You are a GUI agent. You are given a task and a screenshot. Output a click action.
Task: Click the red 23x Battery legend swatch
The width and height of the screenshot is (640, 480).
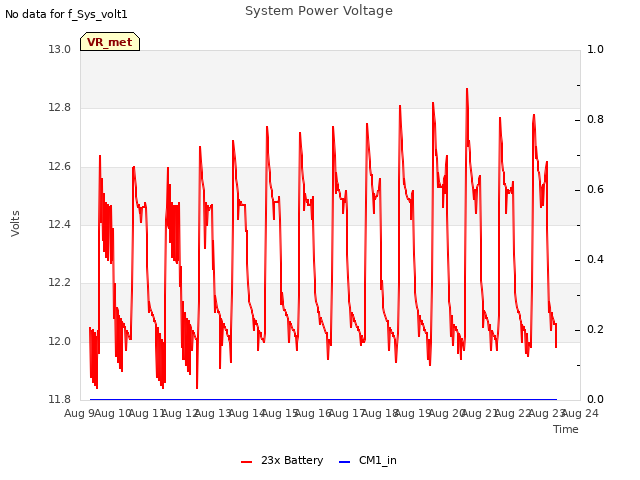247,462
